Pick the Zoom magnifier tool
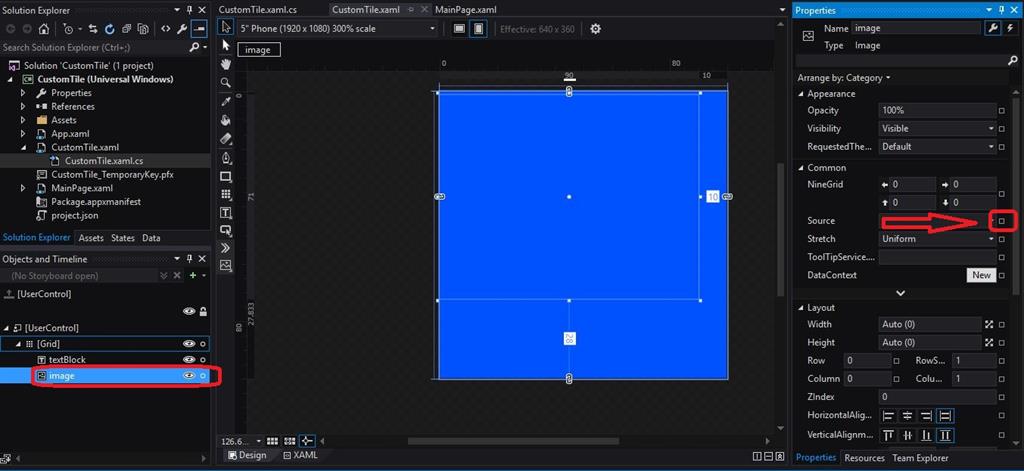 (226, 83)
